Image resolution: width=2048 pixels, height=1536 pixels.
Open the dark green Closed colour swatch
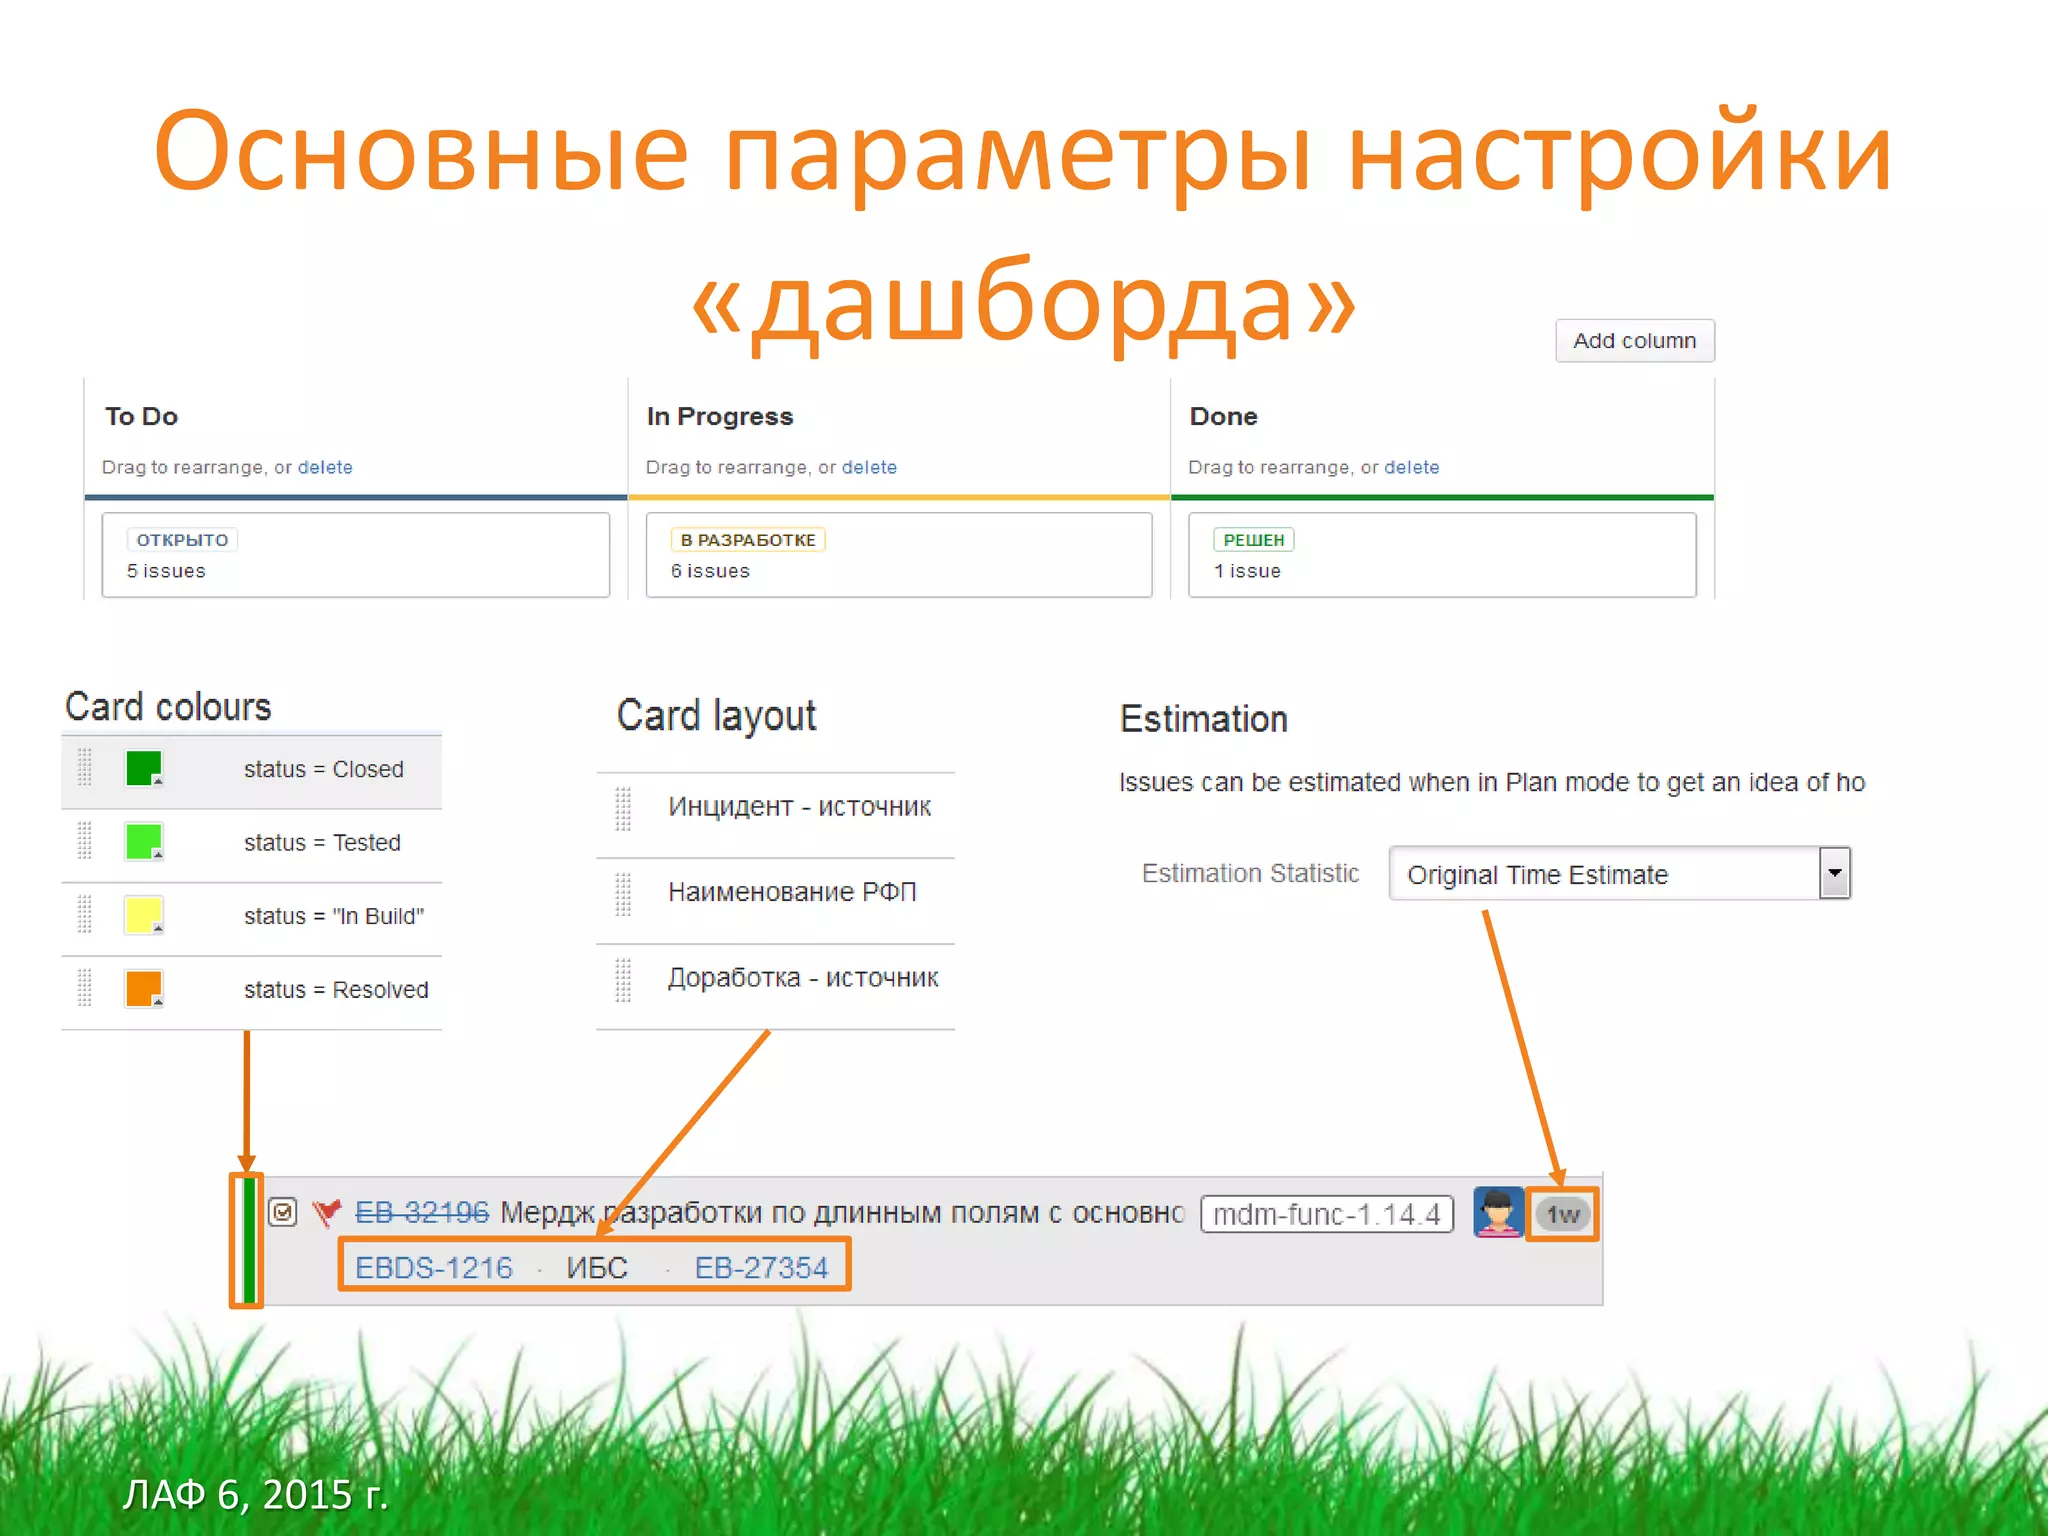pyautogui.click(x=144, y=768)
